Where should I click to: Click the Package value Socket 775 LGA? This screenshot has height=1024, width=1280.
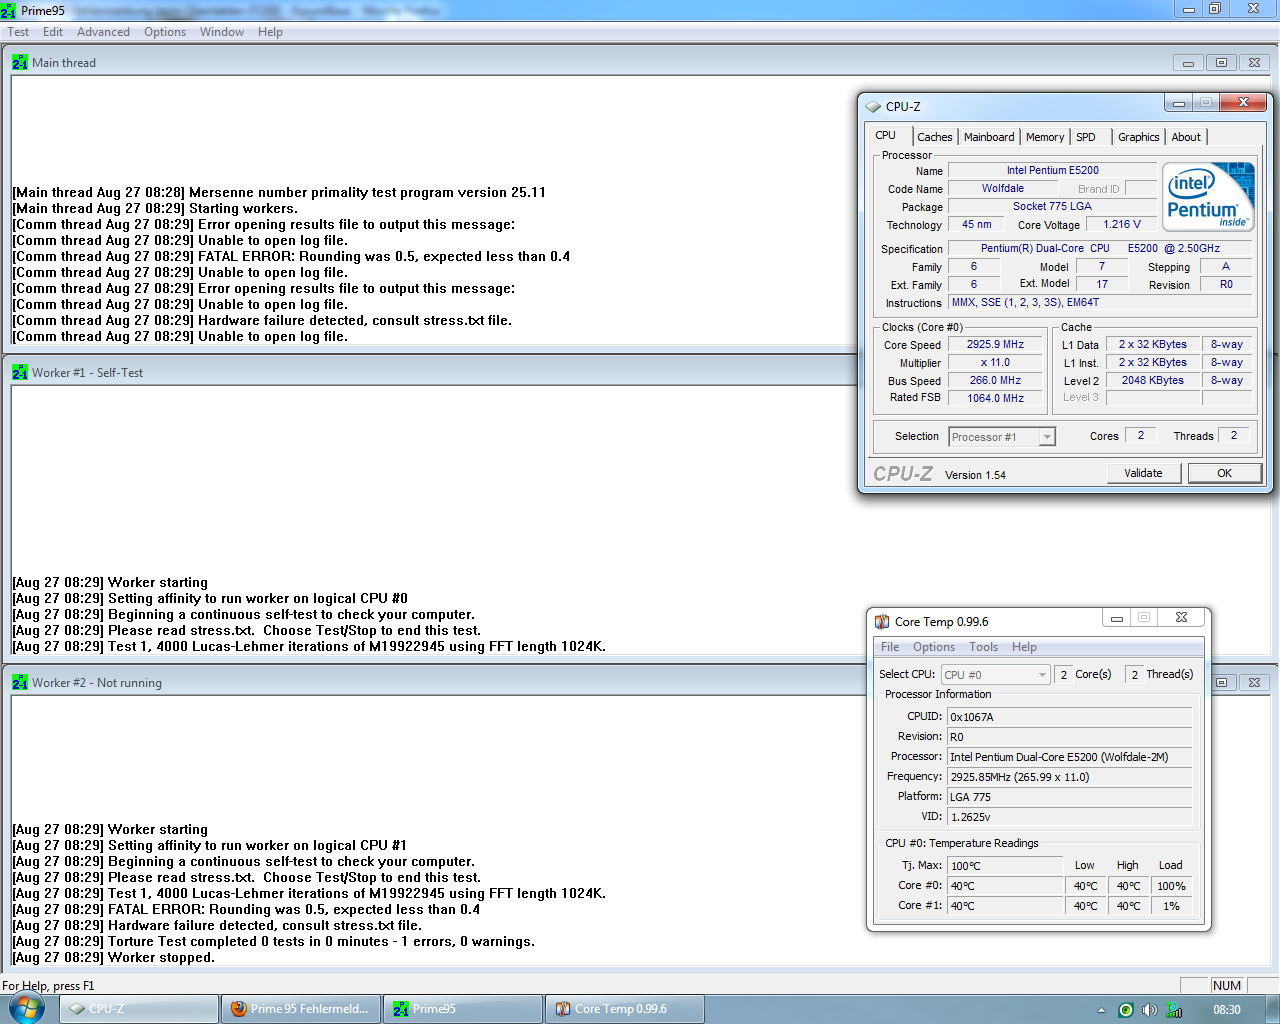[1052, 207]
